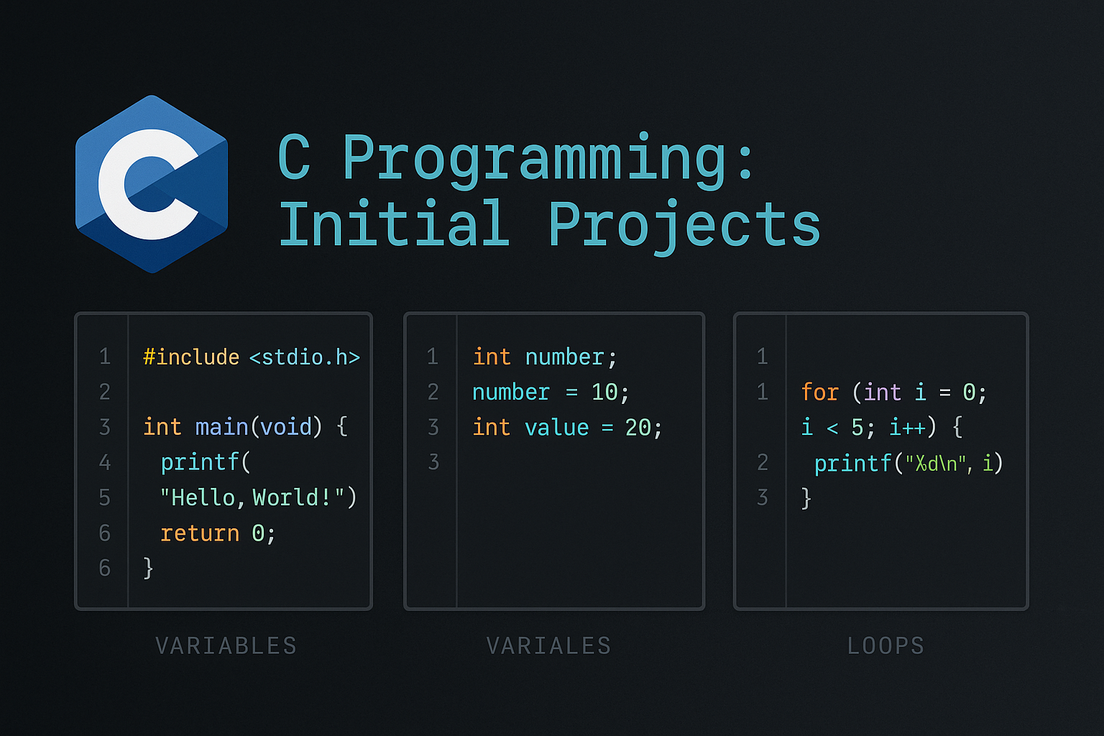Click the "i < 5; i++) {" line
This screenshot has height=736, width=1104.
point(882,427)
